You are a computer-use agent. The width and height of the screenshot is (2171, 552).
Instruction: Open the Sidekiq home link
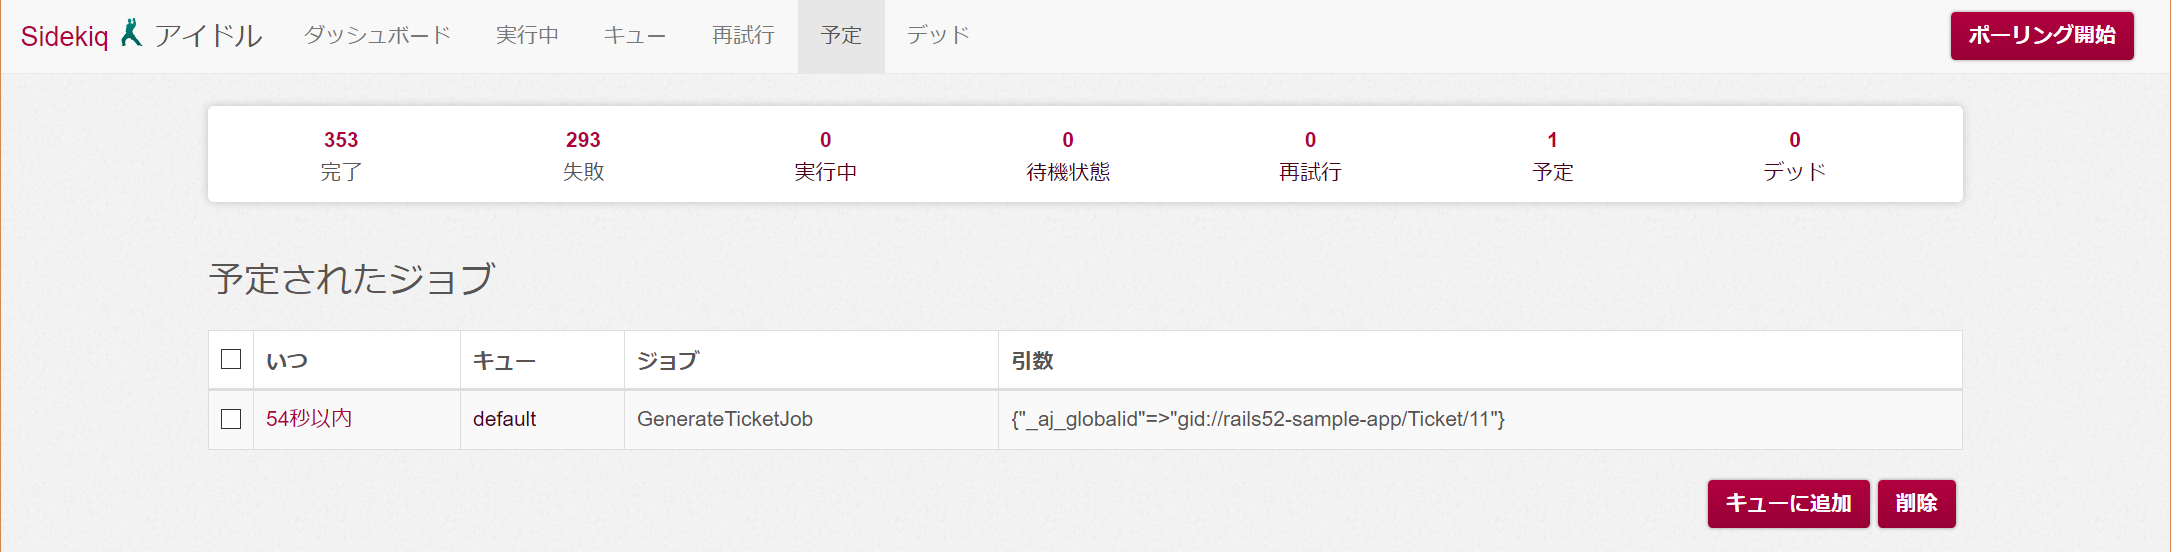tap(65, 37)
